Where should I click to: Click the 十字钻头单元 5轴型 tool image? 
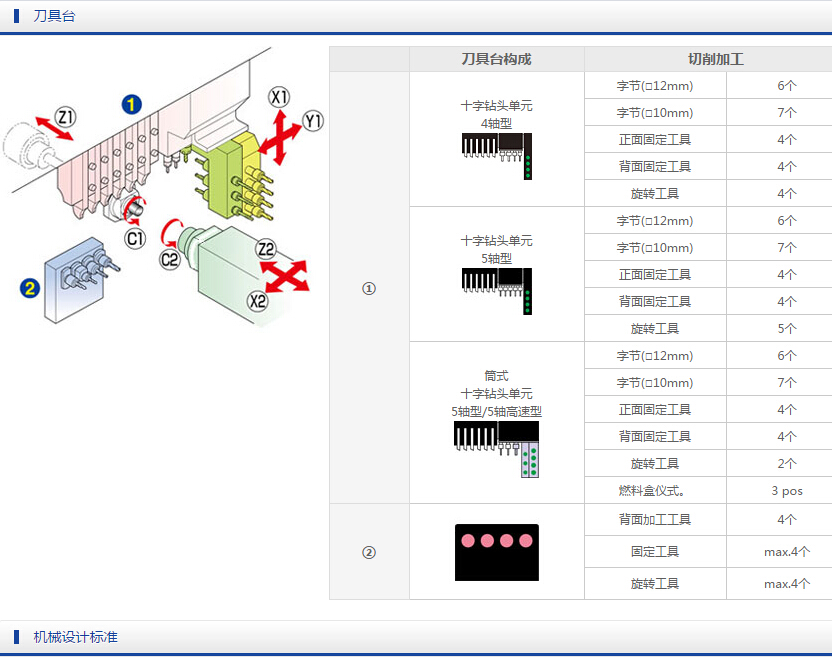(x=497, y=290)
